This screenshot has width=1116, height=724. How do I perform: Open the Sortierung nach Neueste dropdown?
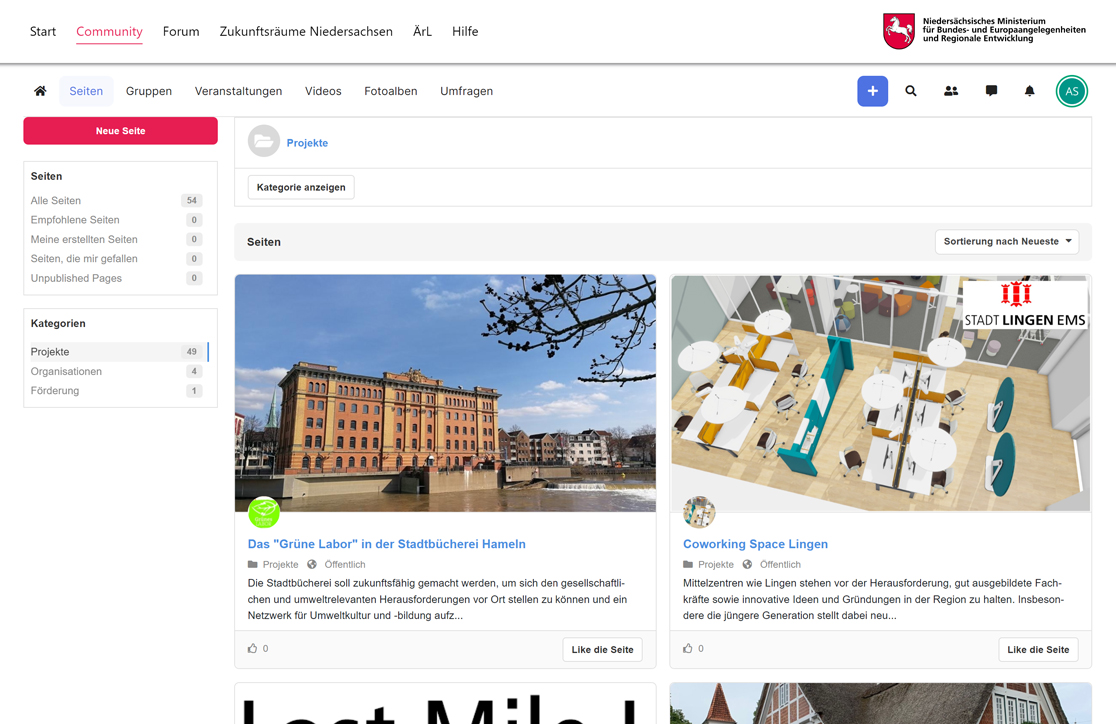[x=1007, y=241]
